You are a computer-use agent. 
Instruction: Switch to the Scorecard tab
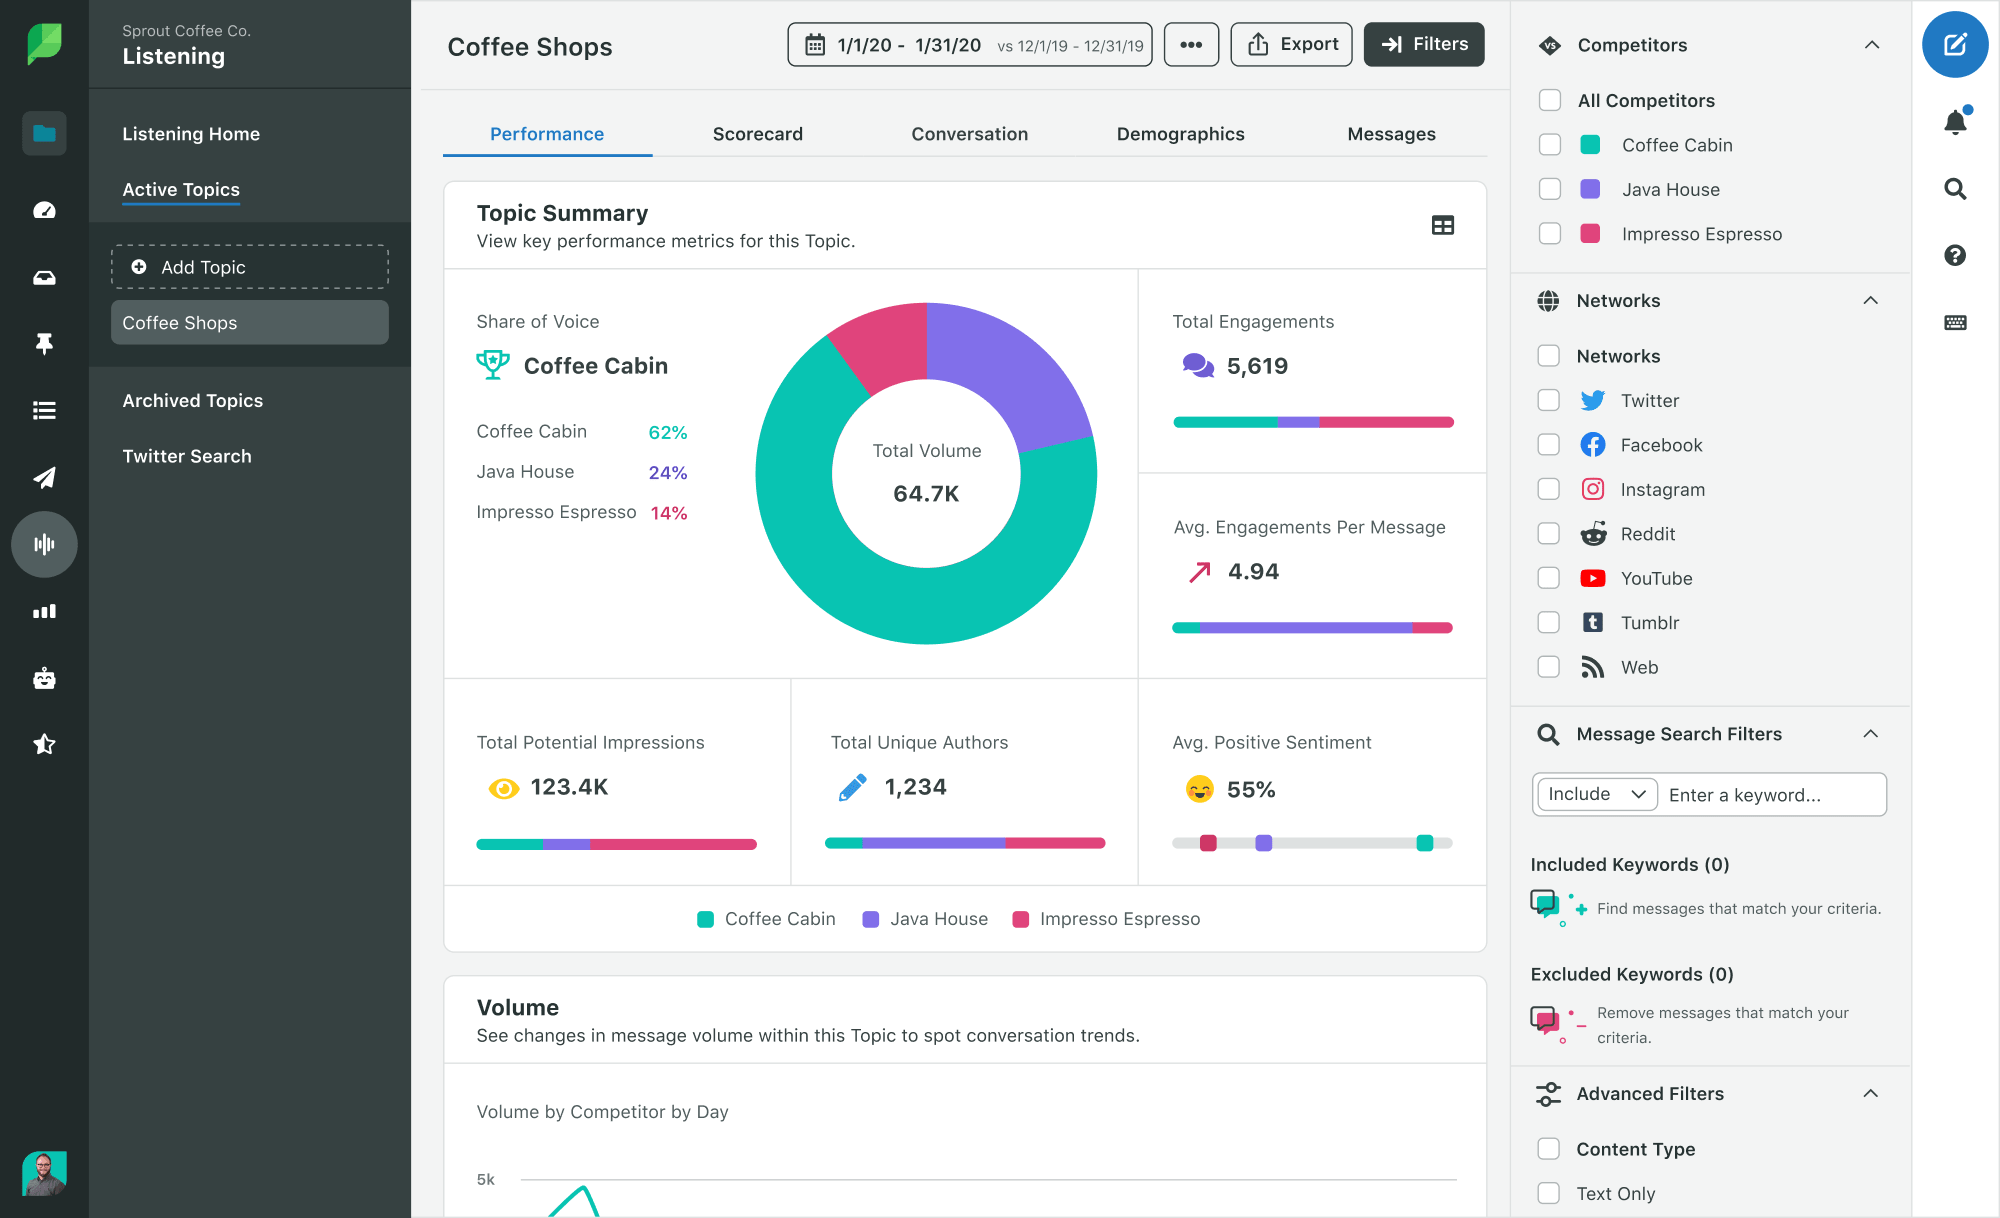[x=757, y=133]
